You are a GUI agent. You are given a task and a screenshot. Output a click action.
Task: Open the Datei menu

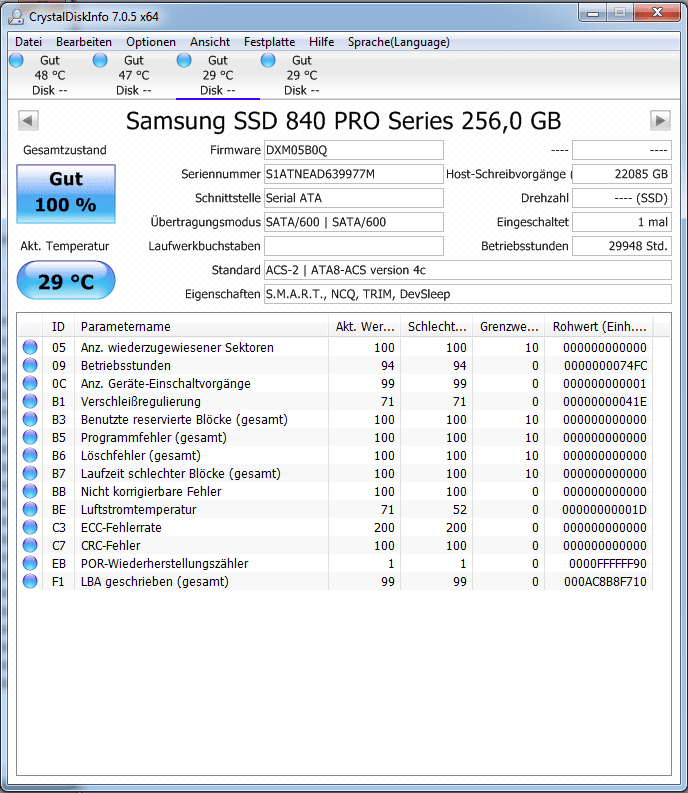click(x=28, y=42)
